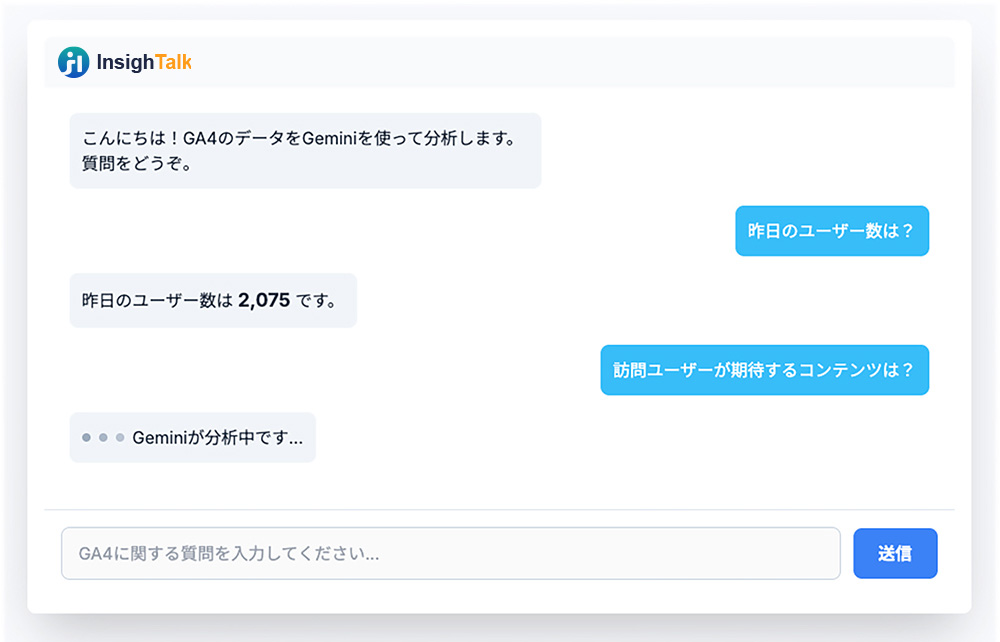Click the "昨日のユーザー数は" text in the bot reply
1000x642 pixels.
tap(157, 300)
